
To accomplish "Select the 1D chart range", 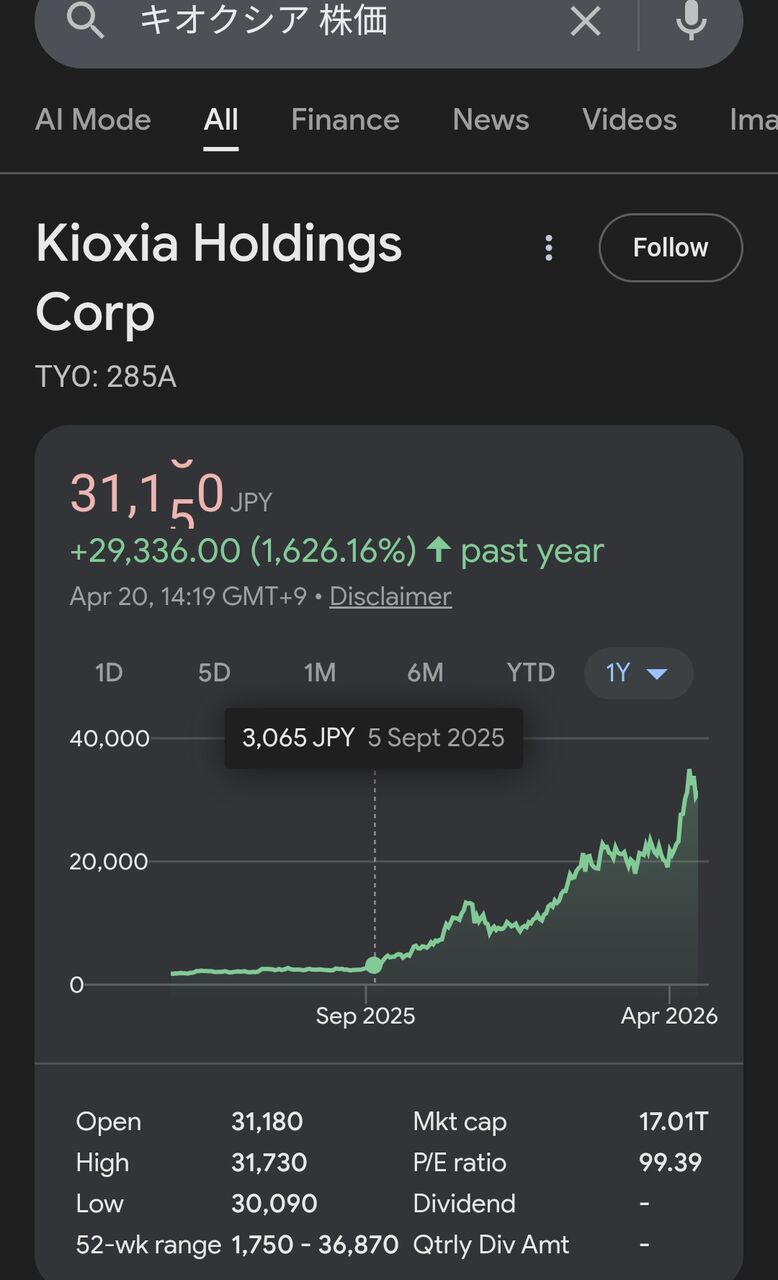I will pyautogui.click(x=109, y=673).
